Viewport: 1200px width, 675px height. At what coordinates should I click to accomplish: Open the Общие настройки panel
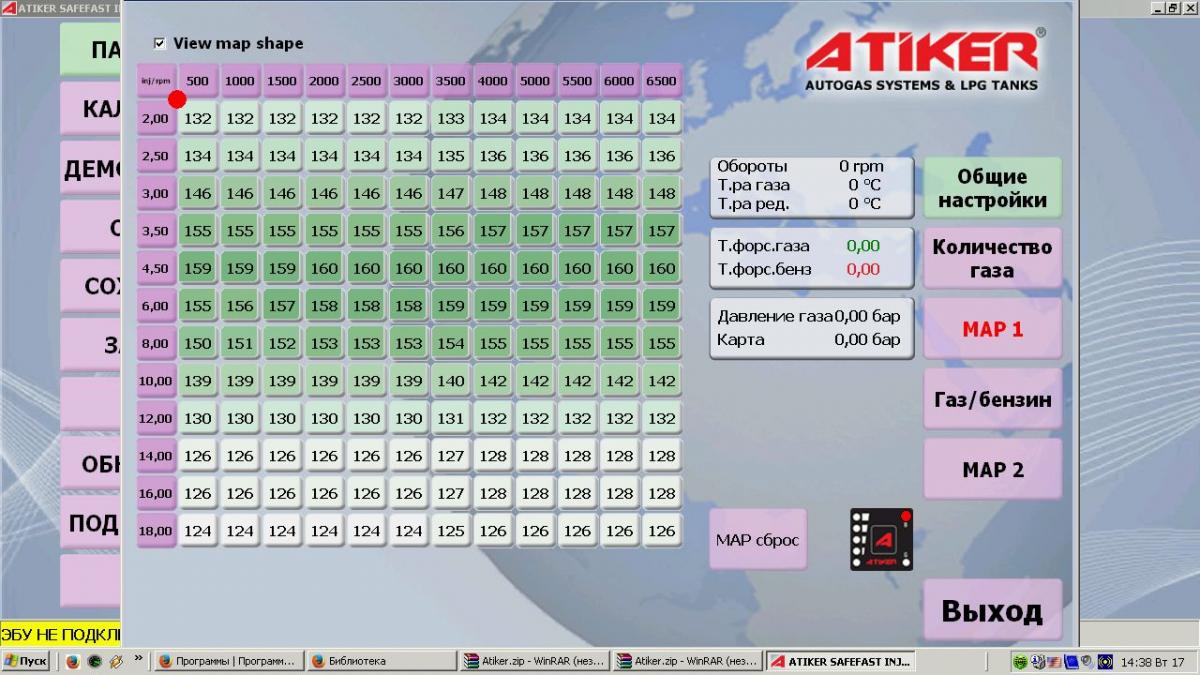992,188
